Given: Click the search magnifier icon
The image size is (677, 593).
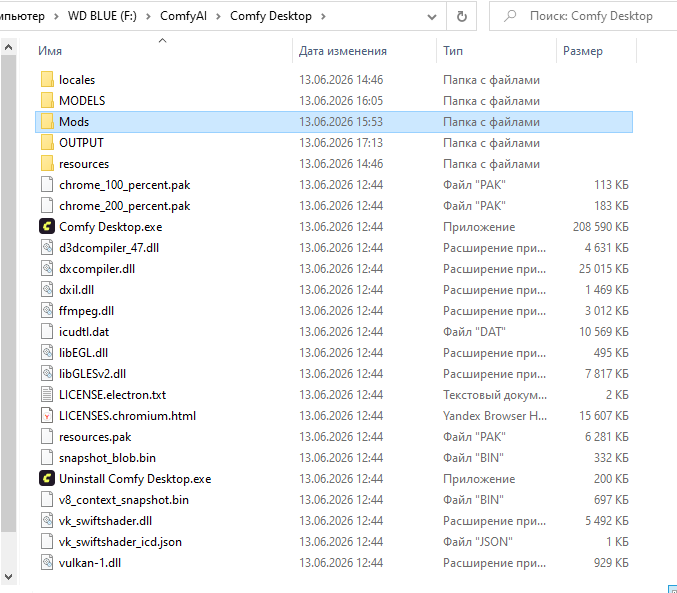Looking at the screenshot, I should (x=510, y=16).
